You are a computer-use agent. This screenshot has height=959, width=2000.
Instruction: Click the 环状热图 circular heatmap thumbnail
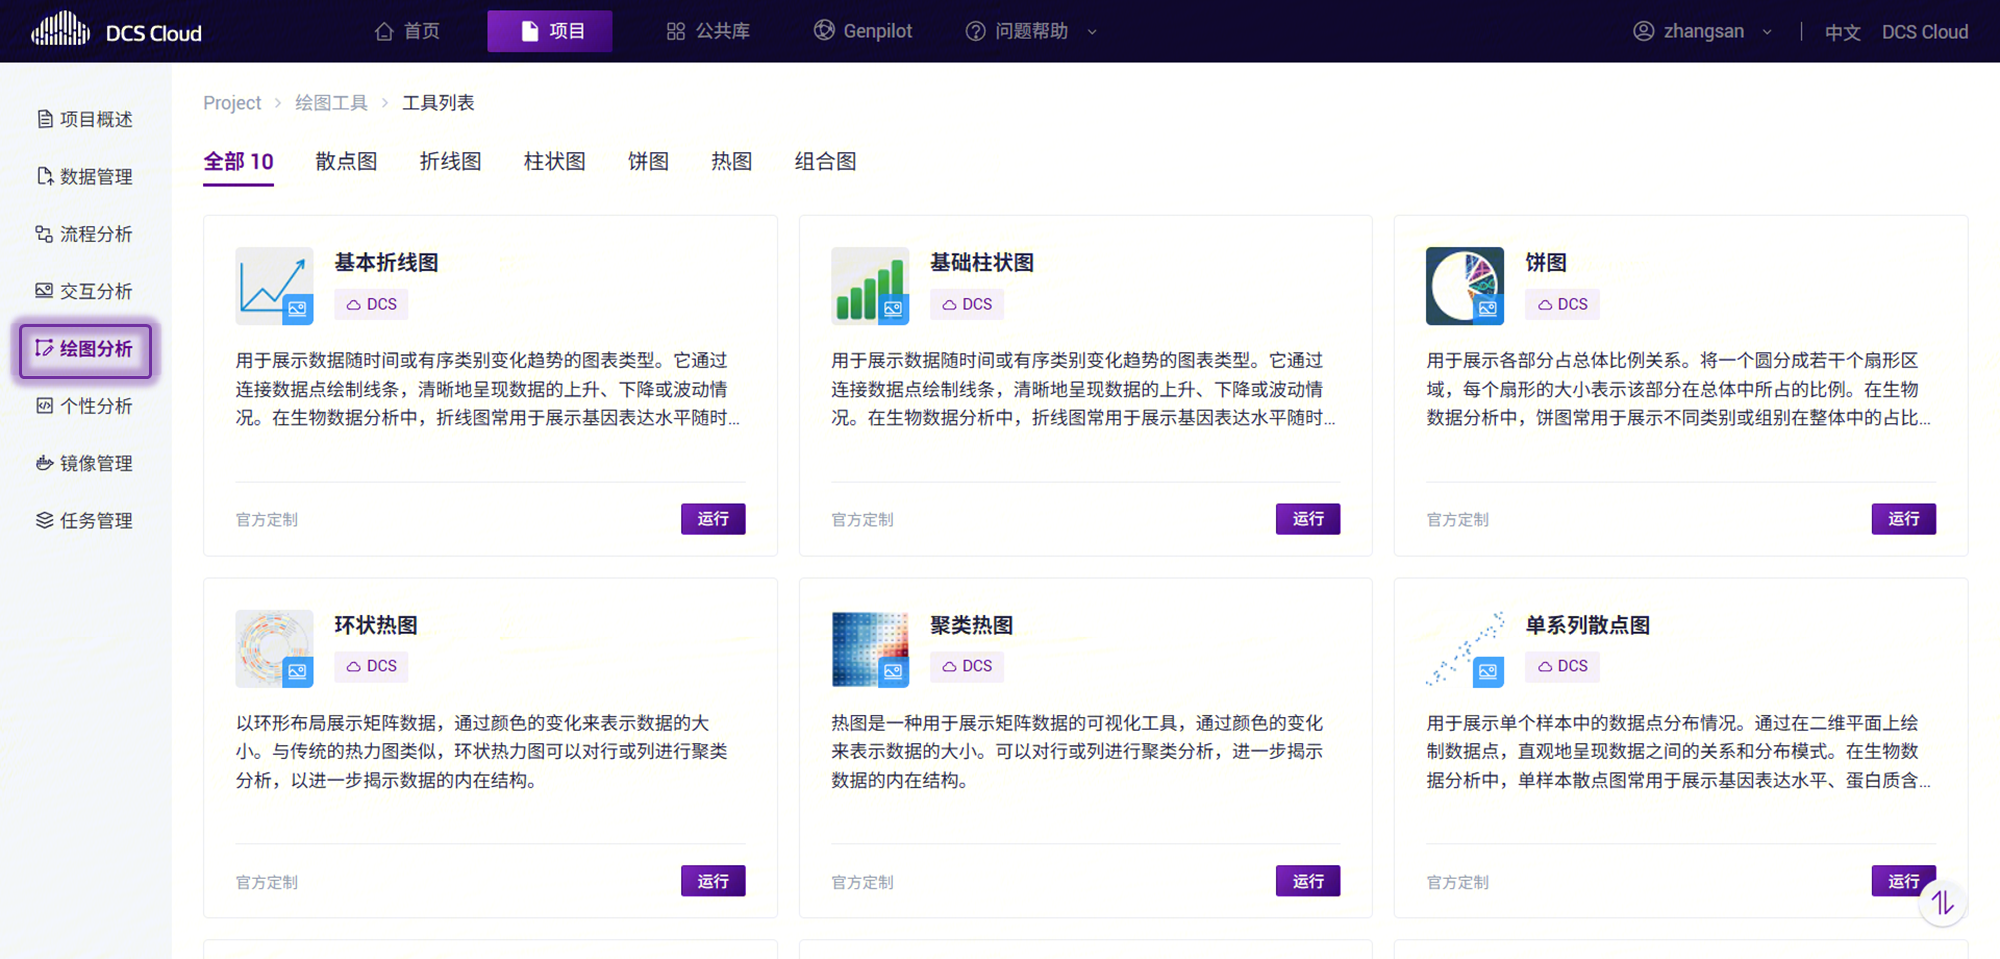pyautogui.click(x=274, y=648)
